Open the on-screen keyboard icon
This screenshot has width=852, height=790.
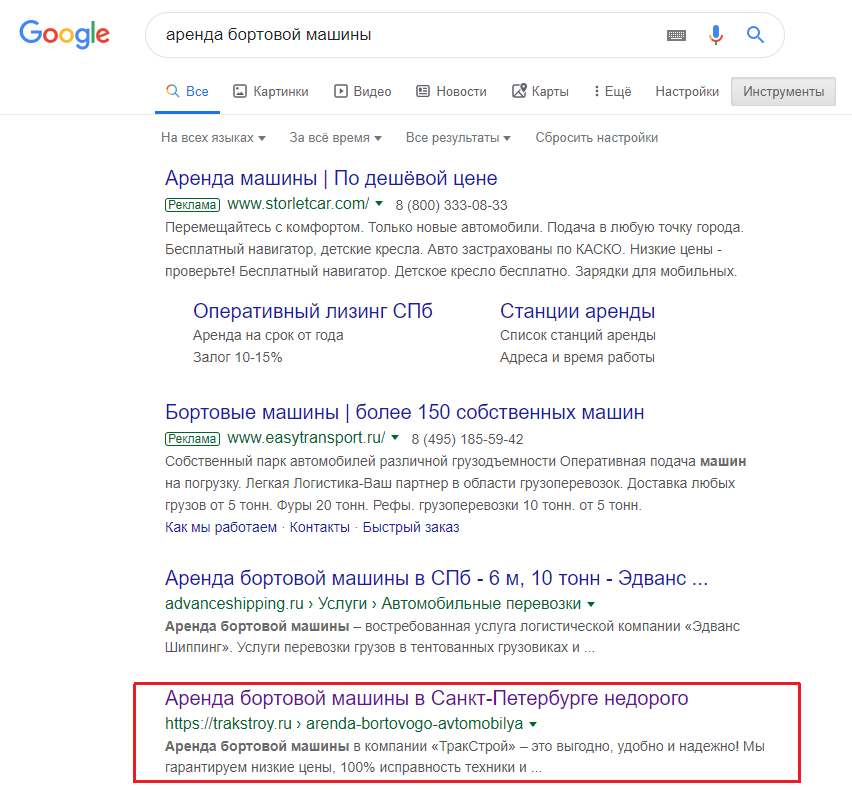pyautogui.click(x=677, y=35)
